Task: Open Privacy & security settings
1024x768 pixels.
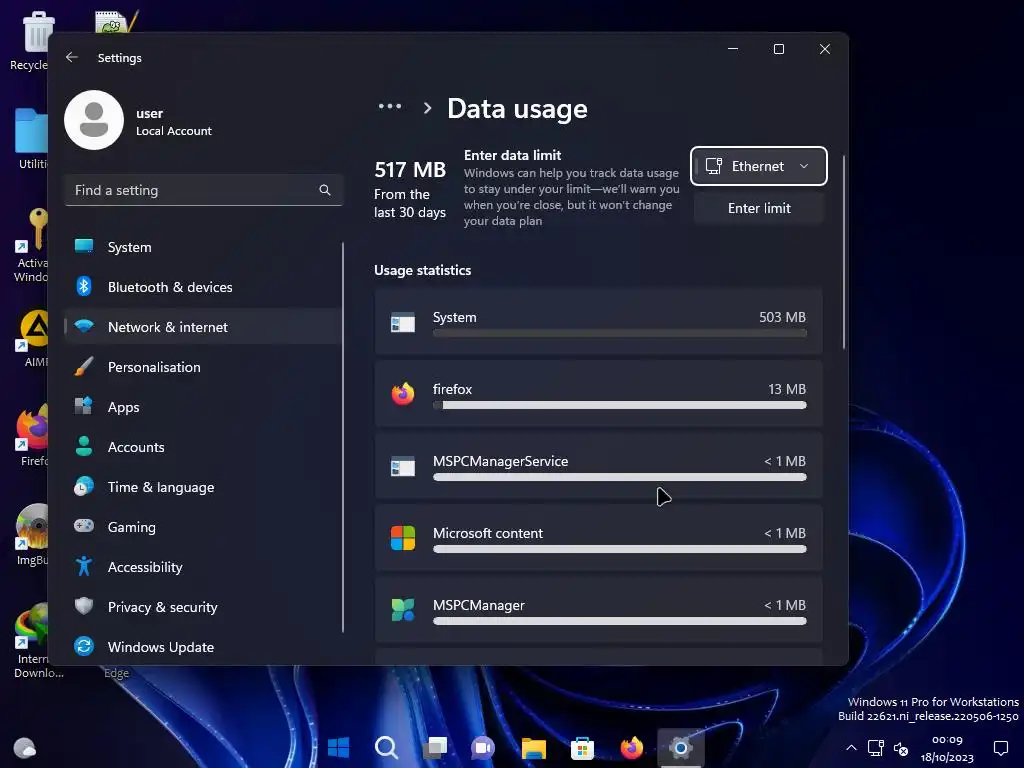Action: (203, 607)
